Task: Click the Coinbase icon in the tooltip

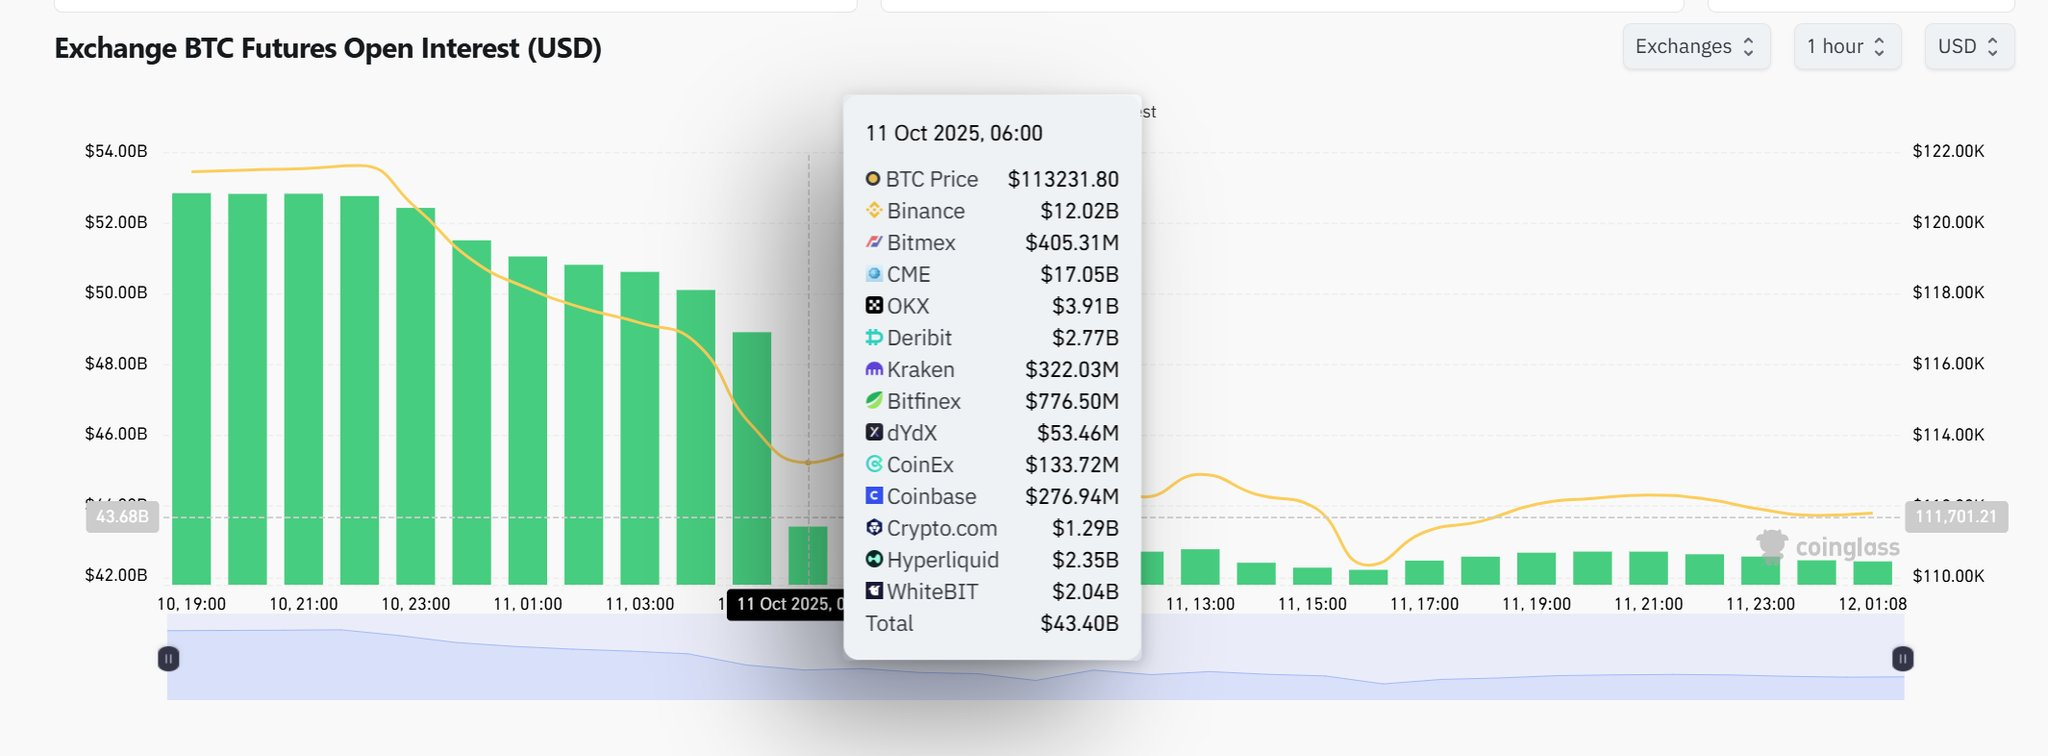Action: coord(874,496)
